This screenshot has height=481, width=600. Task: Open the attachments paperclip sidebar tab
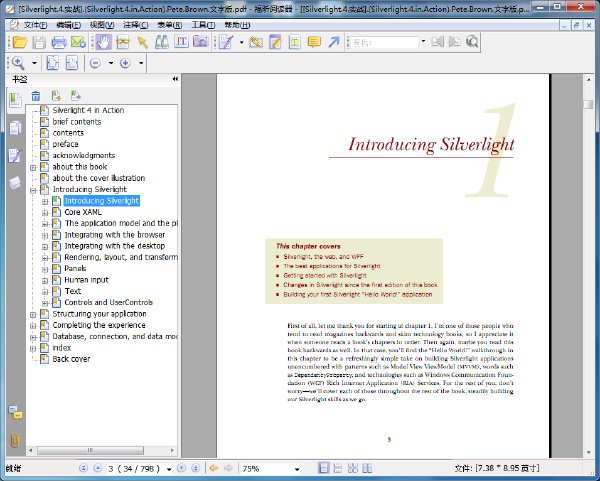tap(15, 440)
